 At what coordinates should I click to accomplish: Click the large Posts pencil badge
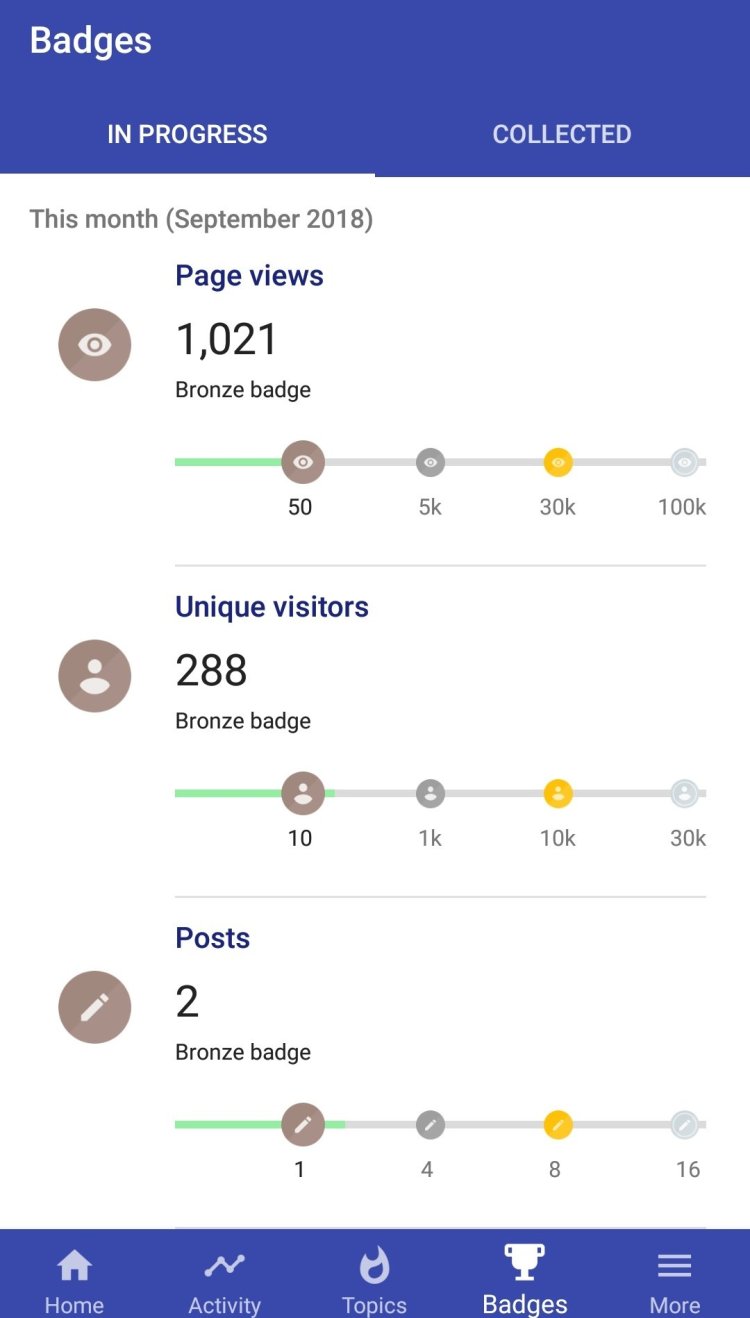(x=95, y=1007)
